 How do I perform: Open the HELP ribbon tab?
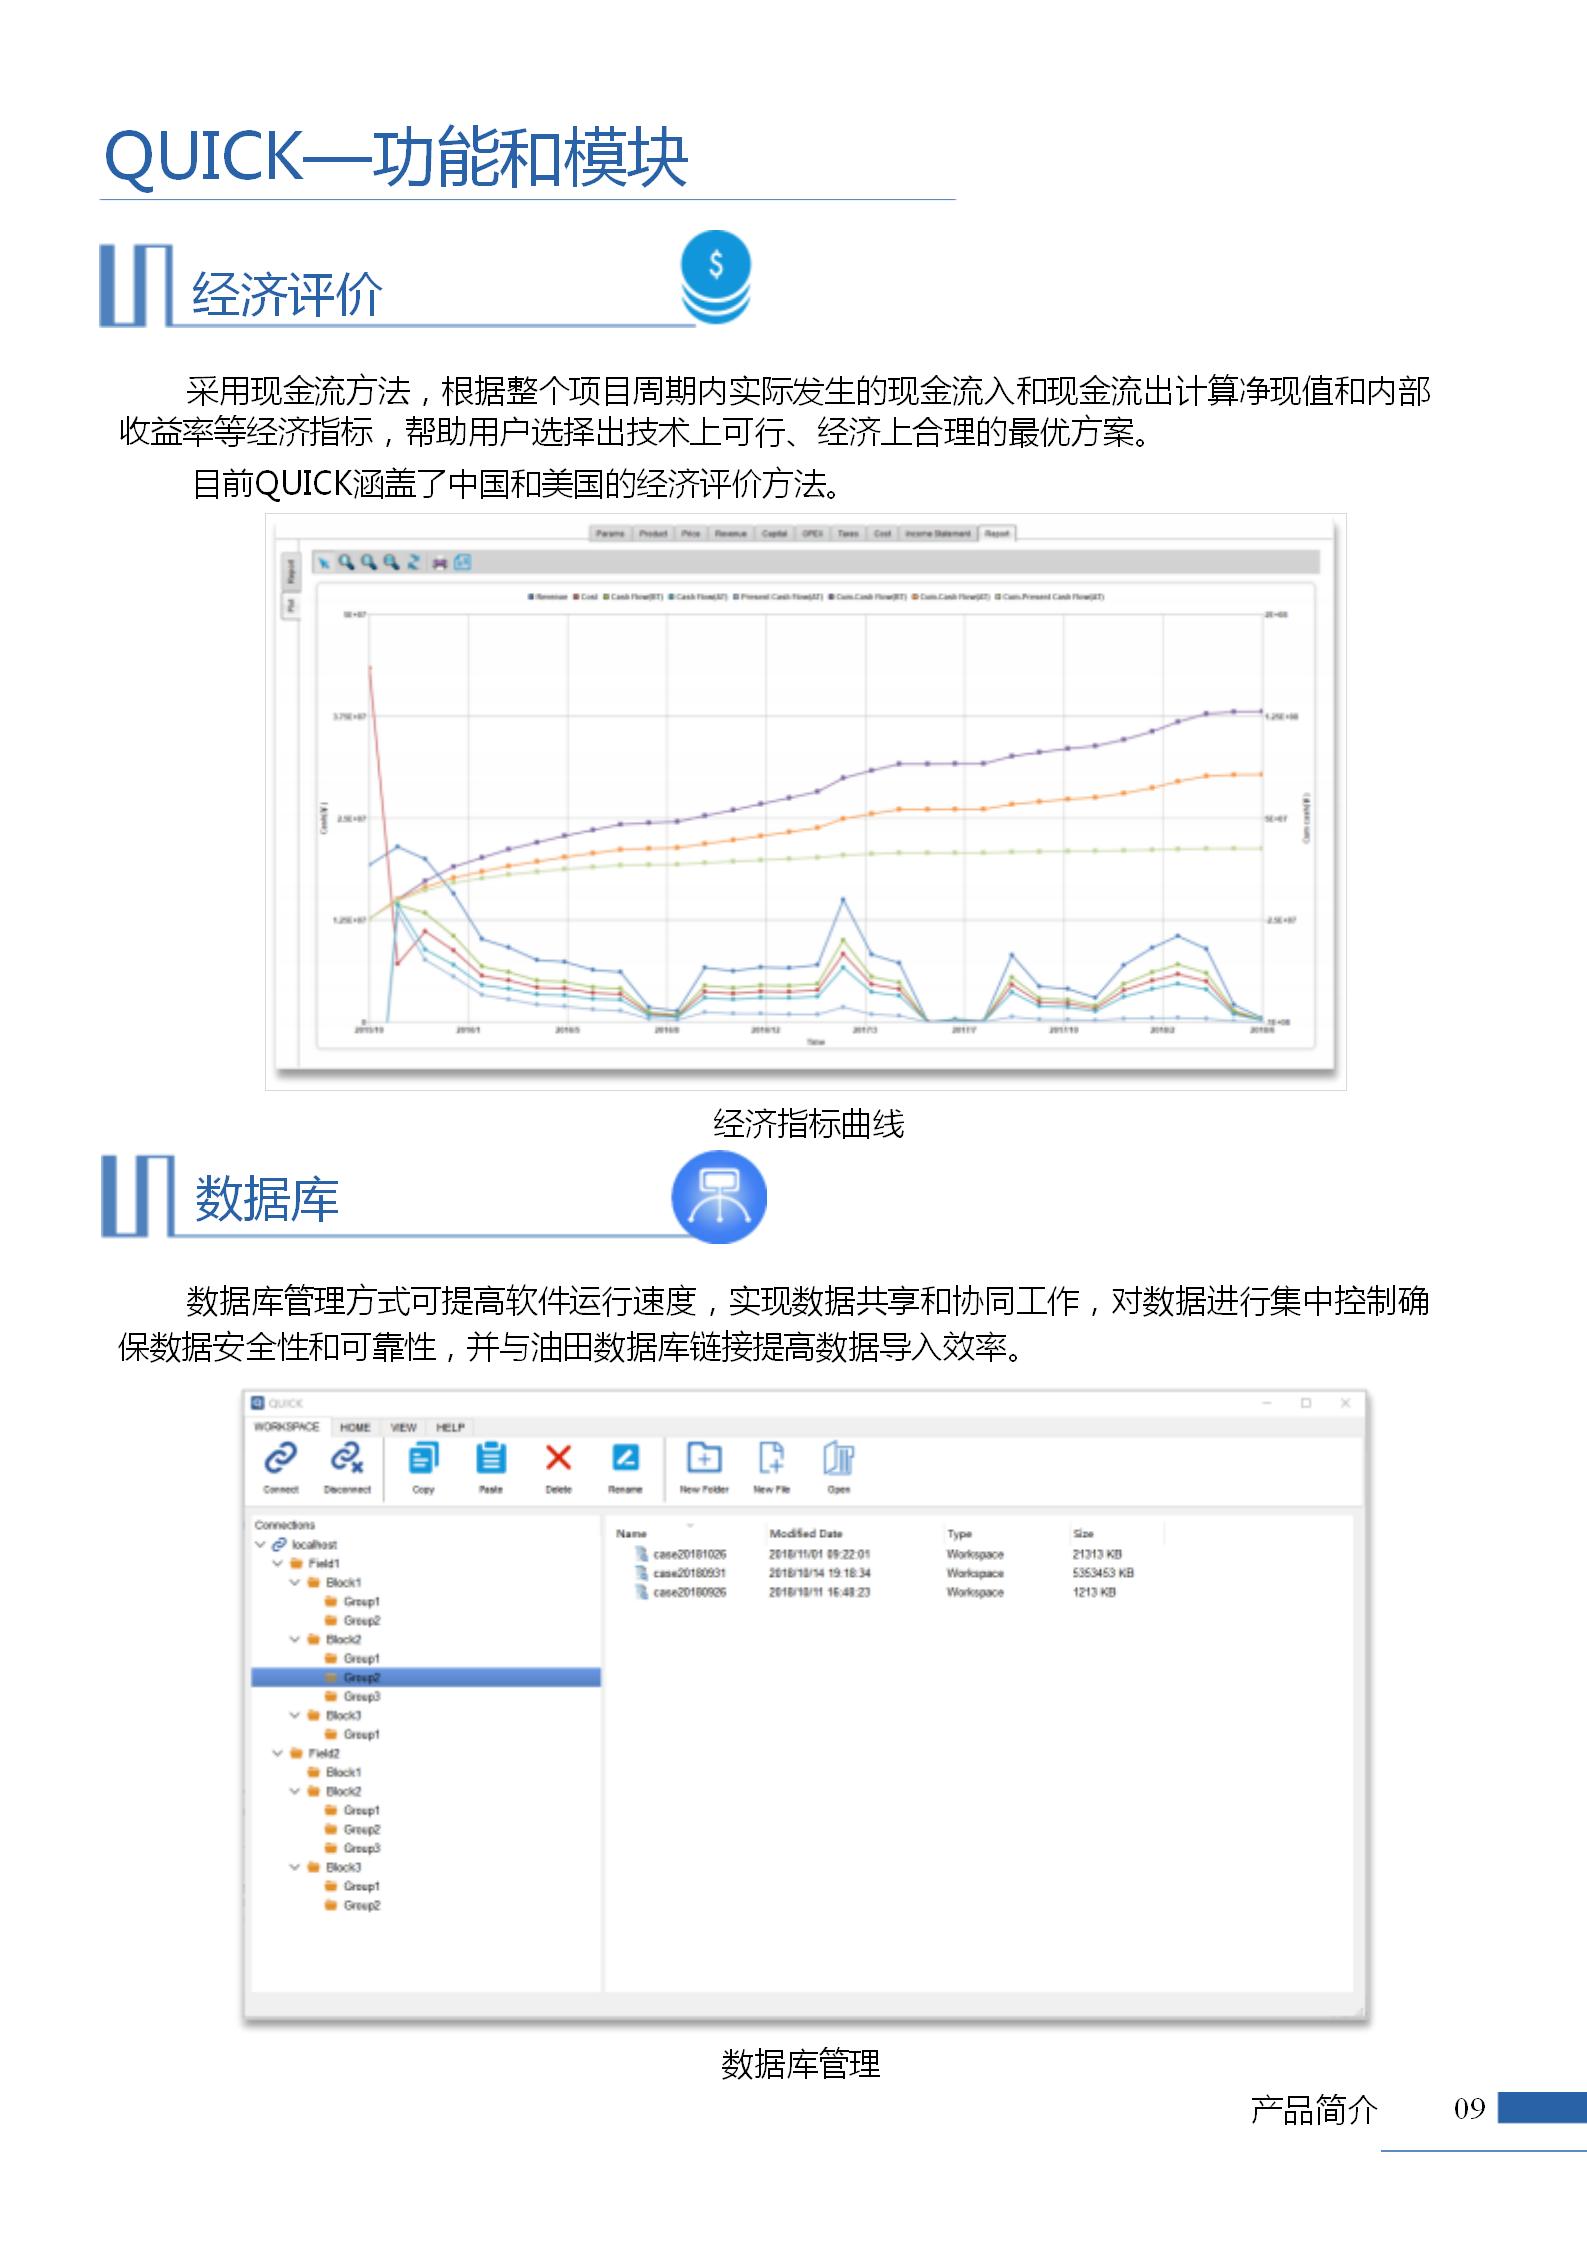450,1427
